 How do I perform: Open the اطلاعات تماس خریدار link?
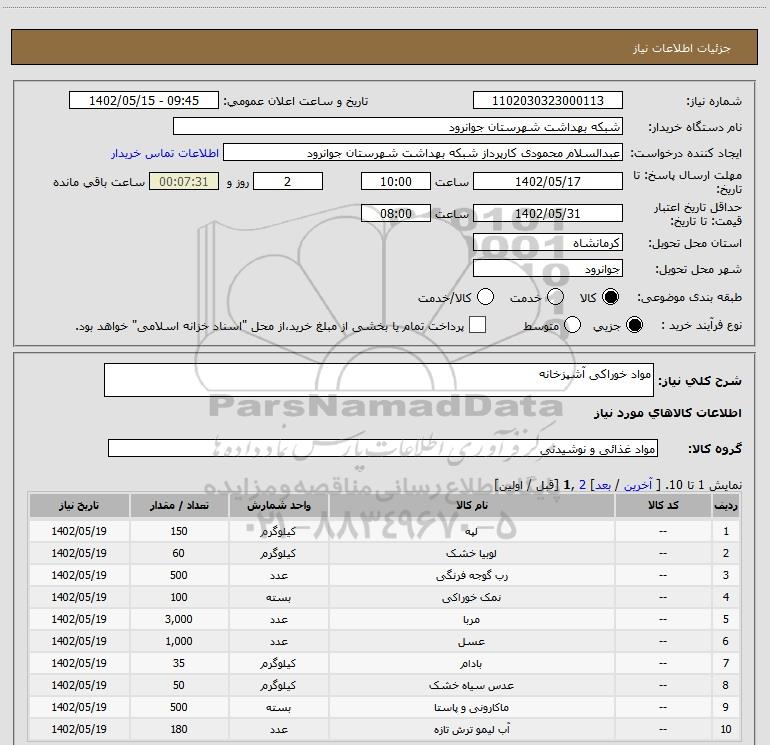tap(165, 153)
